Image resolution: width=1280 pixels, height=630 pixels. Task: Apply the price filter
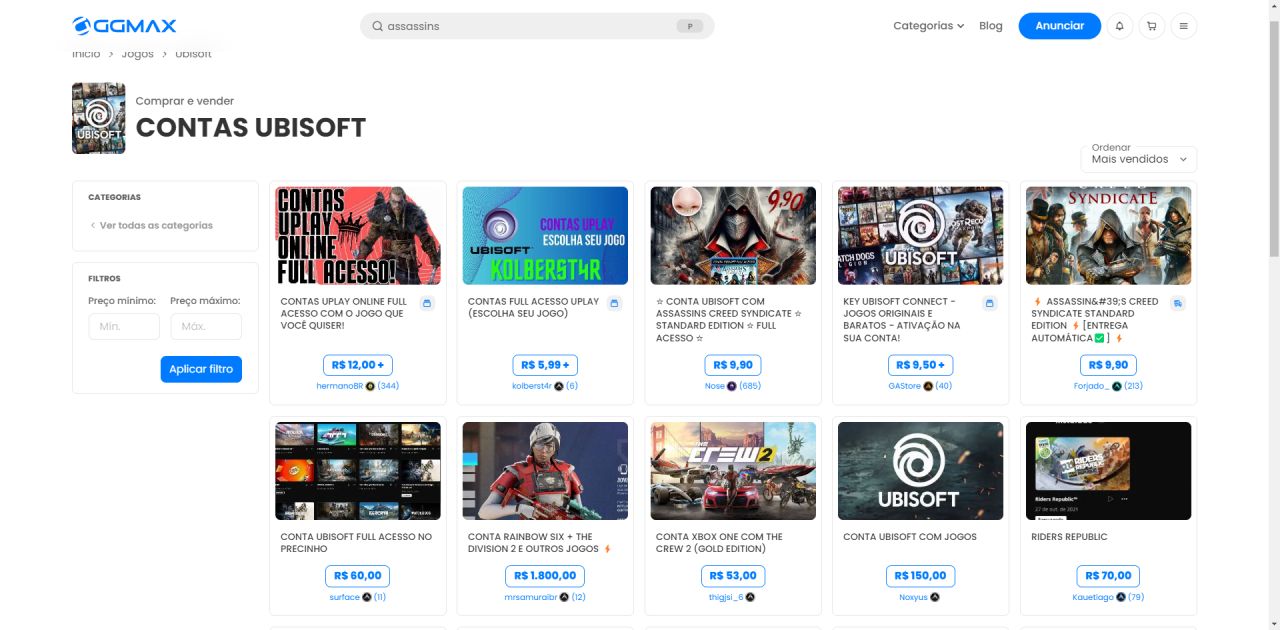[x=201, y=369]
